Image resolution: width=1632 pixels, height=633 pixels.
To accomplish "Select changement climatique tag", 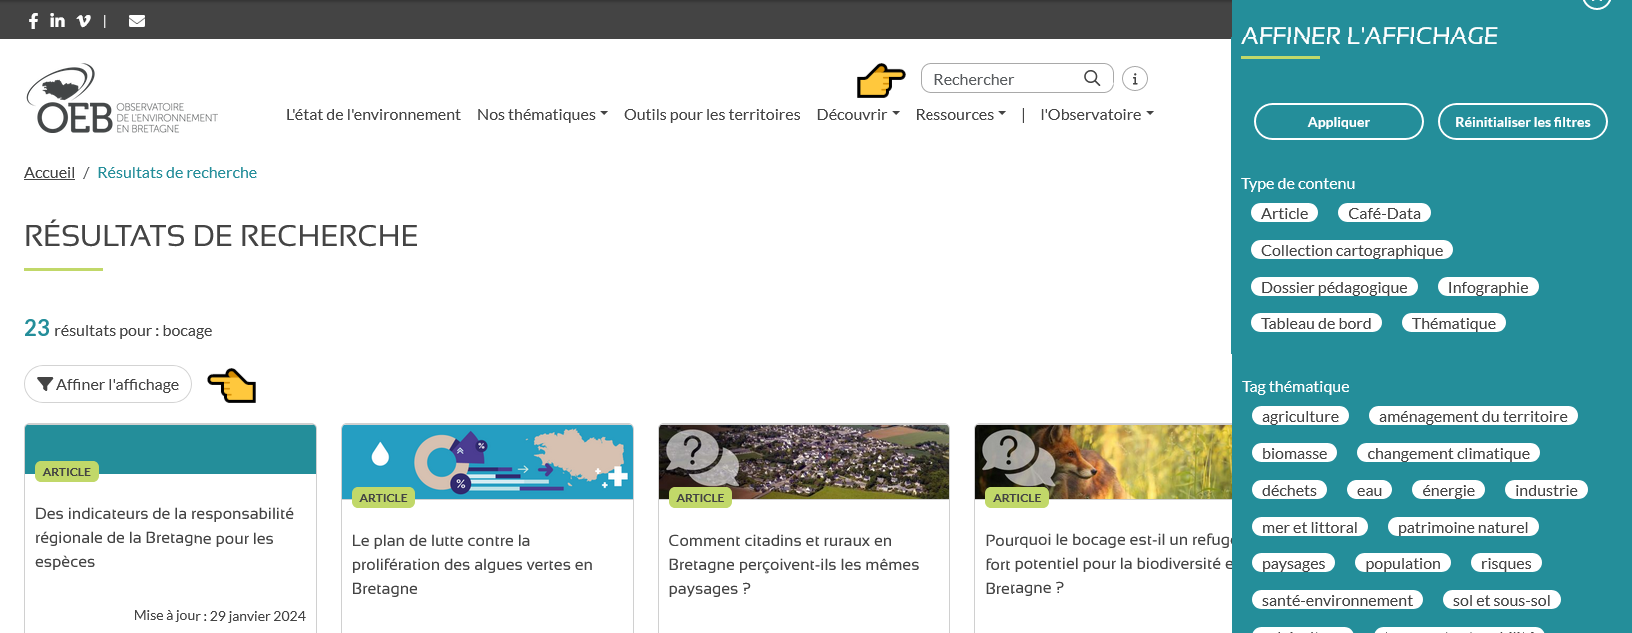I will (1448, 453).
